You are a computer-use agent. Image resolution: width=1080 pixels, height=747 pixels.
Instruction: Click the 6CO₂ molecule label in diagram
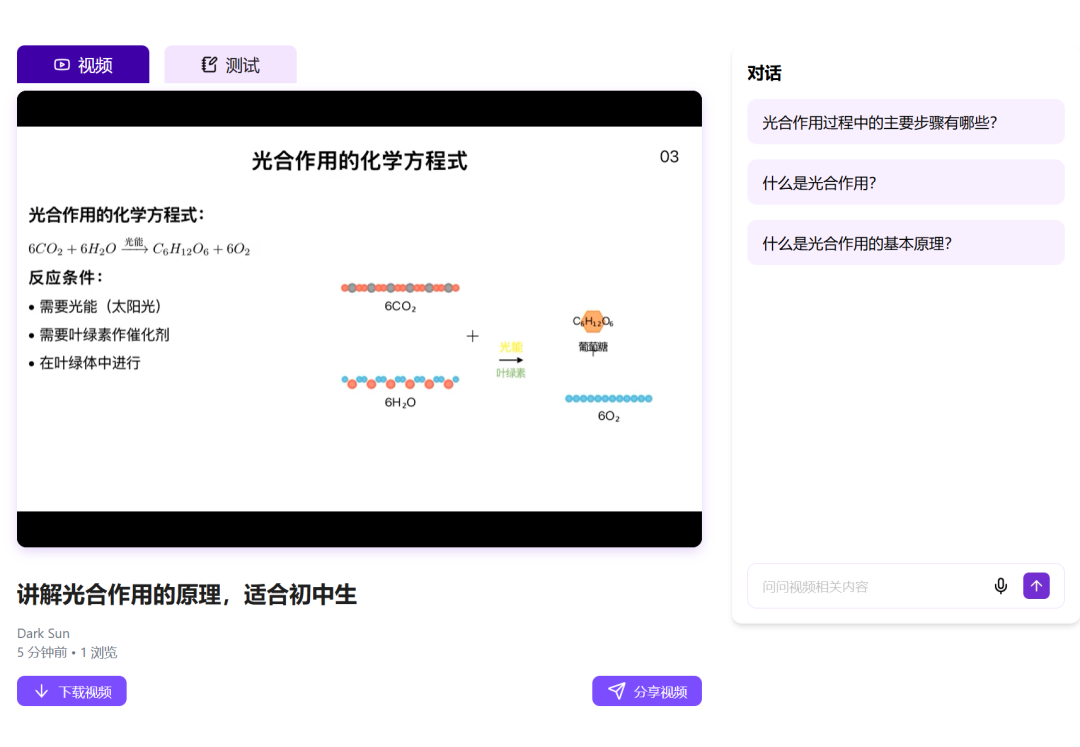(400, 306)
